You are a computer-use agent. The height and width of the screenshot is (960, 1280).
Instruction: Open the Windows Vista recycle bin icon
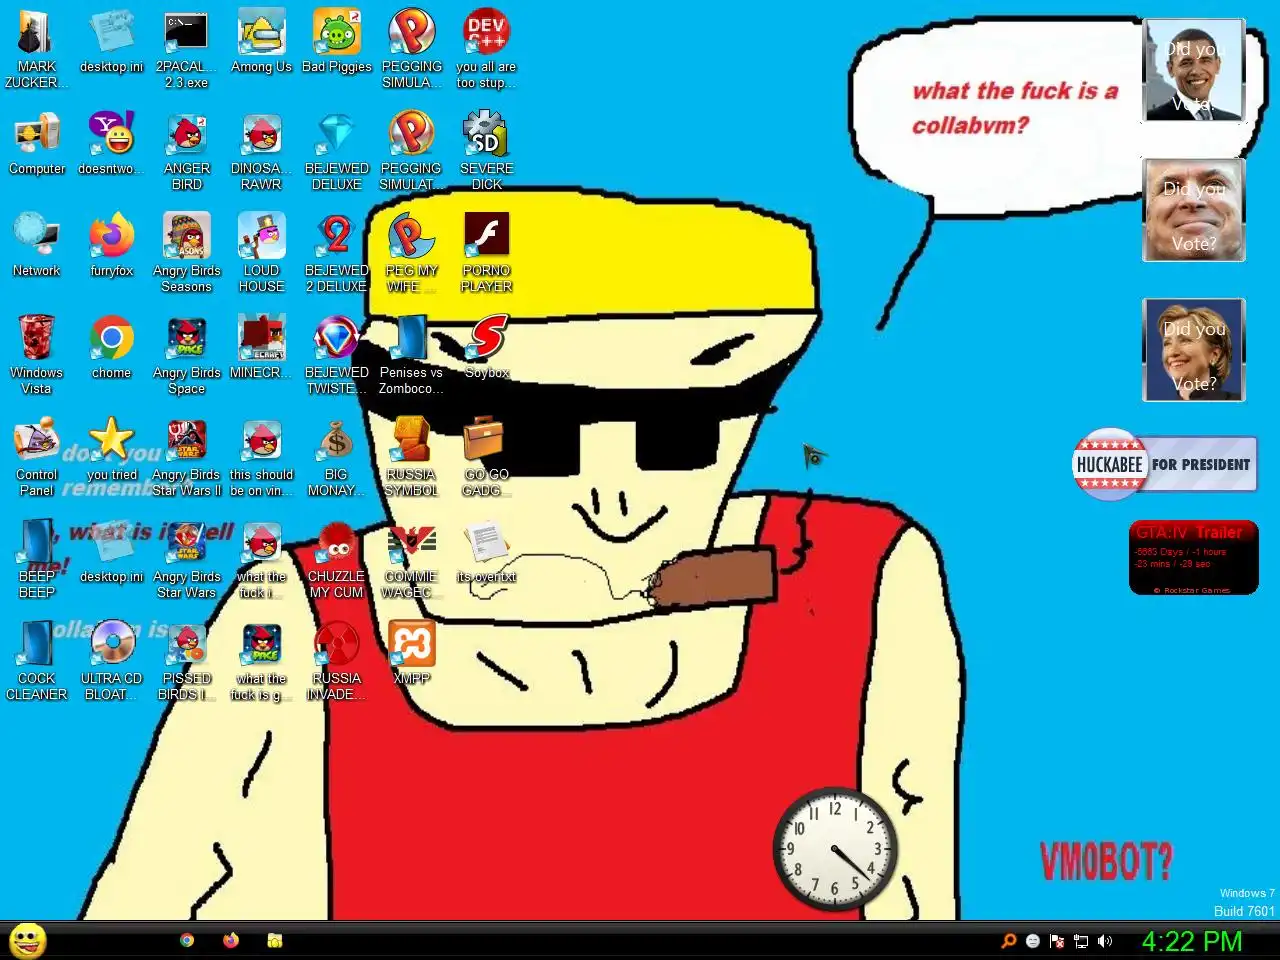click(x=37, y=354)
